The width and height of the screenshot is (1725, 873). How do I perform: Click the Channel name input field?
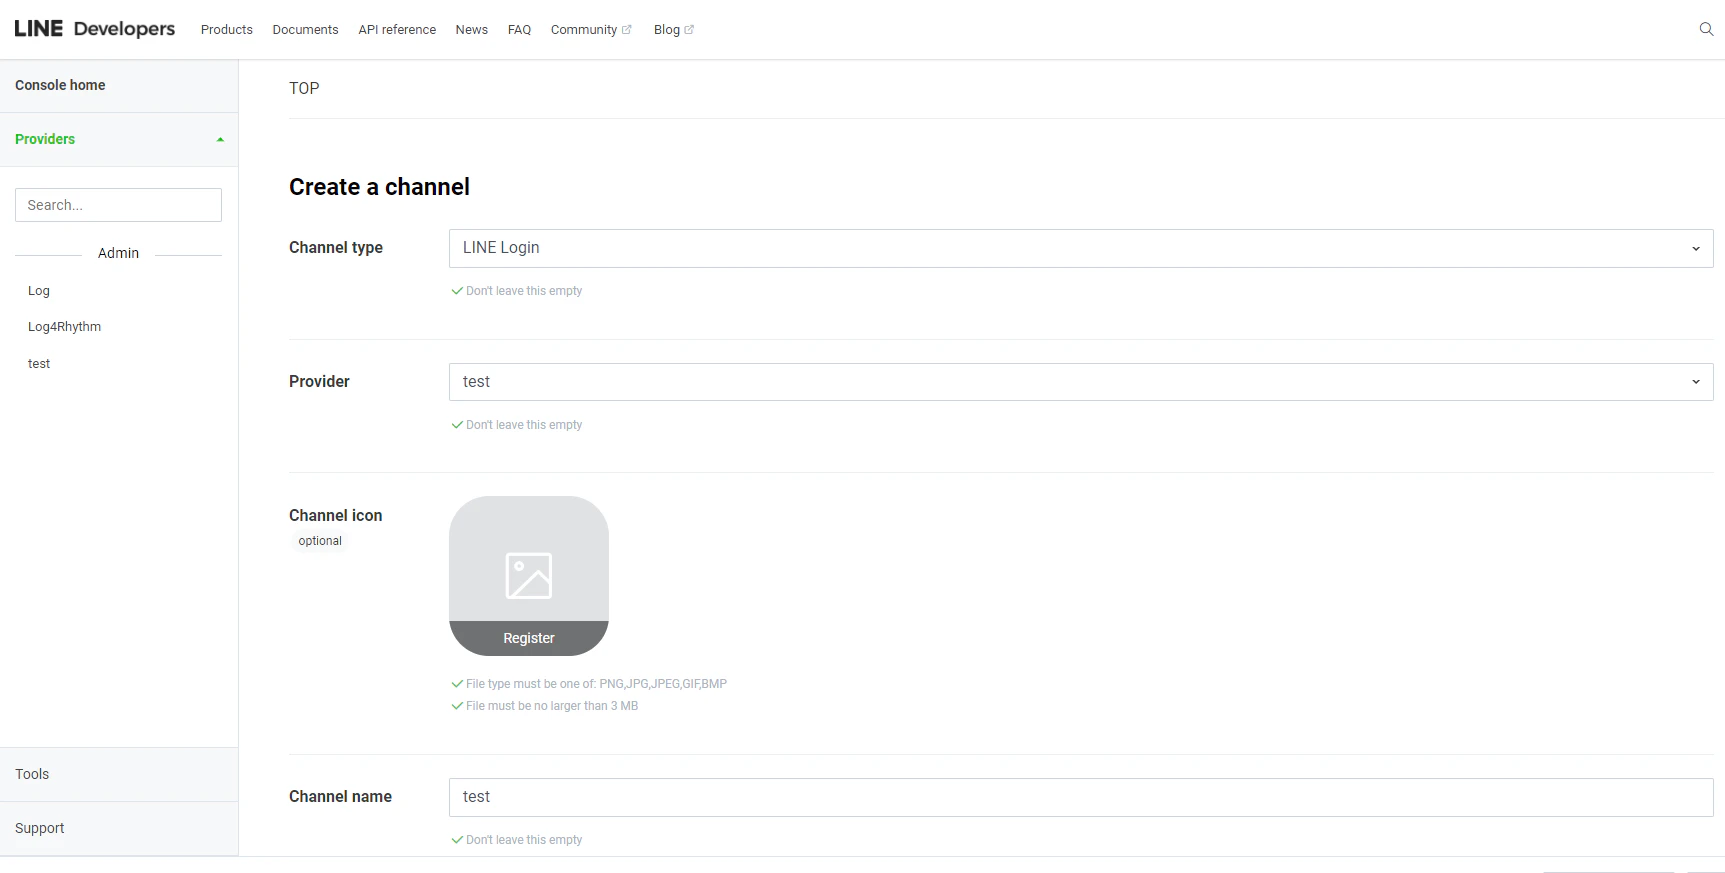(x=1081, y=797)
